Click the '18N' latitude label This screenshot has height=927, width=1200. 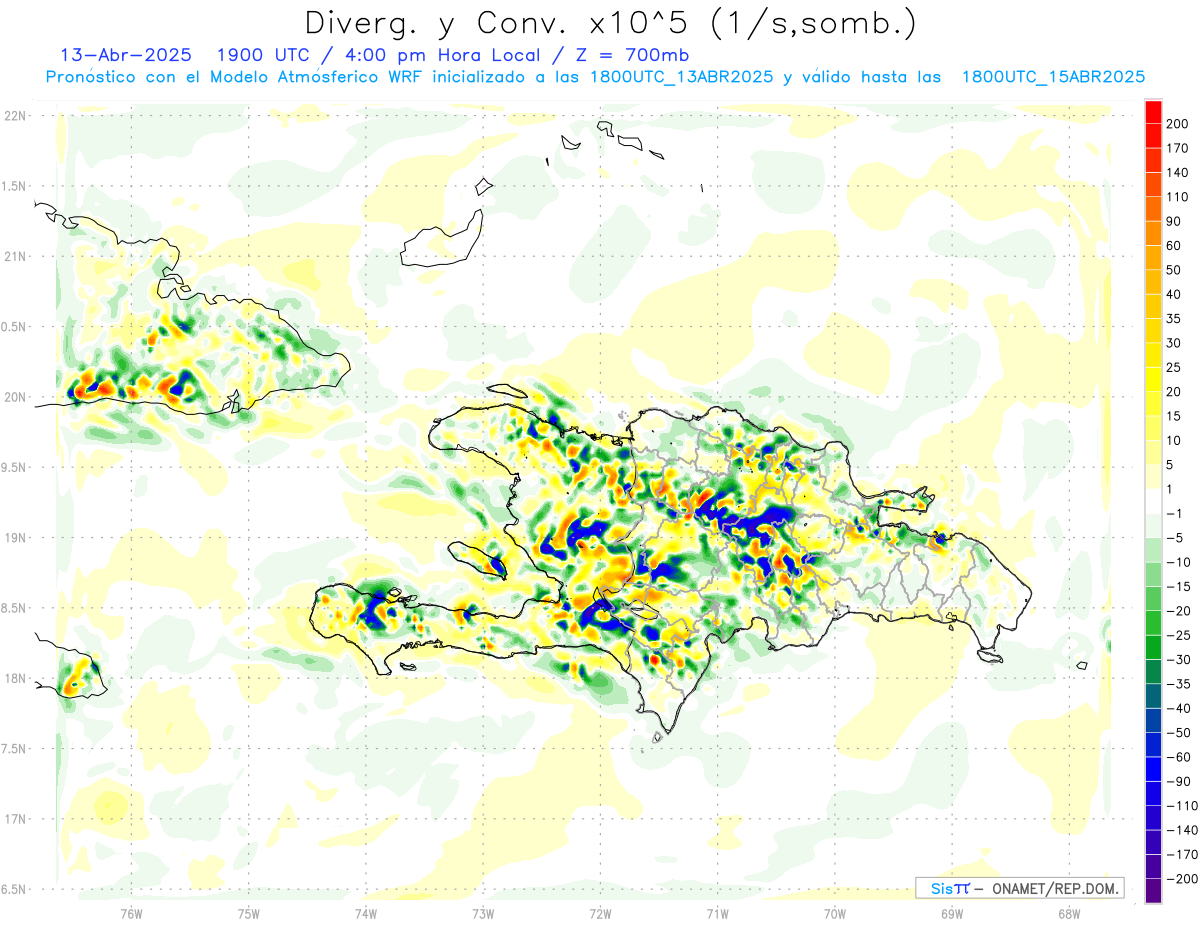[x=15, y=678]
